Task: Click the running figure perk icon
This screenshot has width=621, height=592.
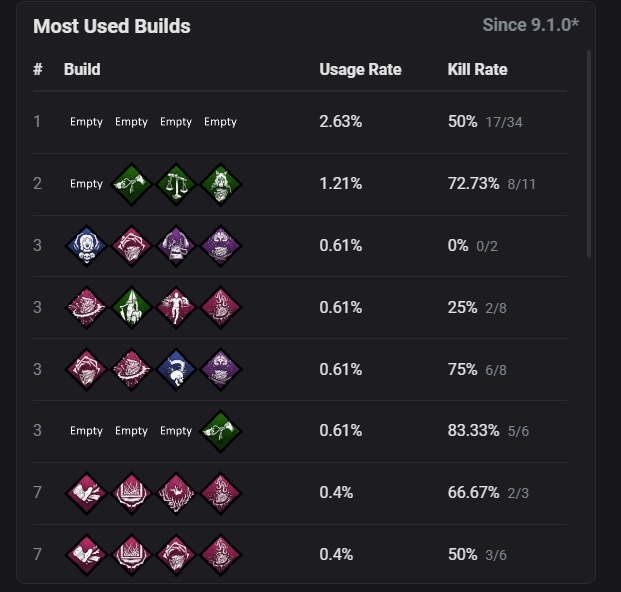Action: pyautogui.click(x=176, y=308)
